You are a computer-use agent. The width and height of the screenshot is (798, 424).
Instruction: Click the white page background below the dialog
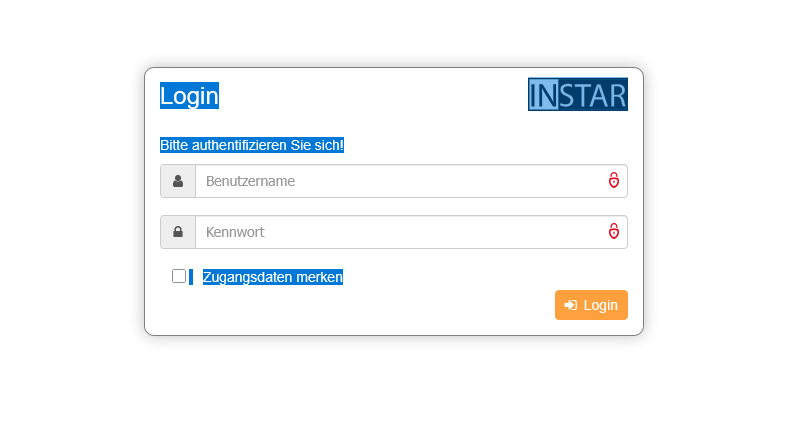click(x=400, y=385)
